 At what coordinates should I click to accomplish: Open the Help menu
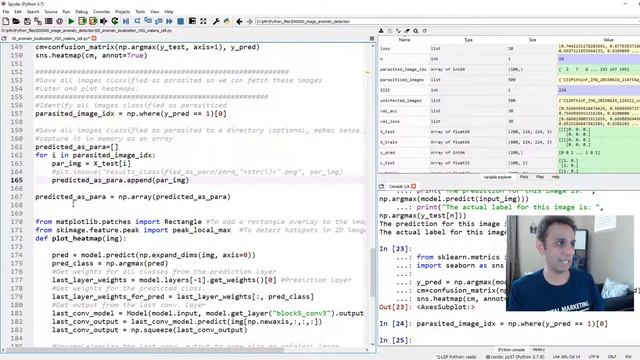click(x=169, y=12)
